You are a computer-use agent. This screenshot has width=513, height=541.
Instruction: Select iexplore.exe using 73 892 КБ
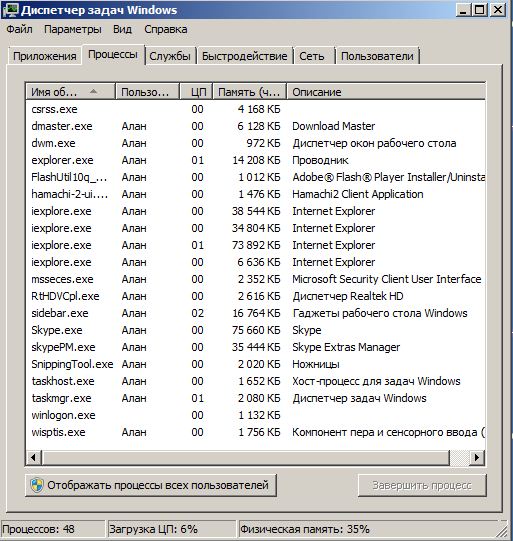coord(255,245)
